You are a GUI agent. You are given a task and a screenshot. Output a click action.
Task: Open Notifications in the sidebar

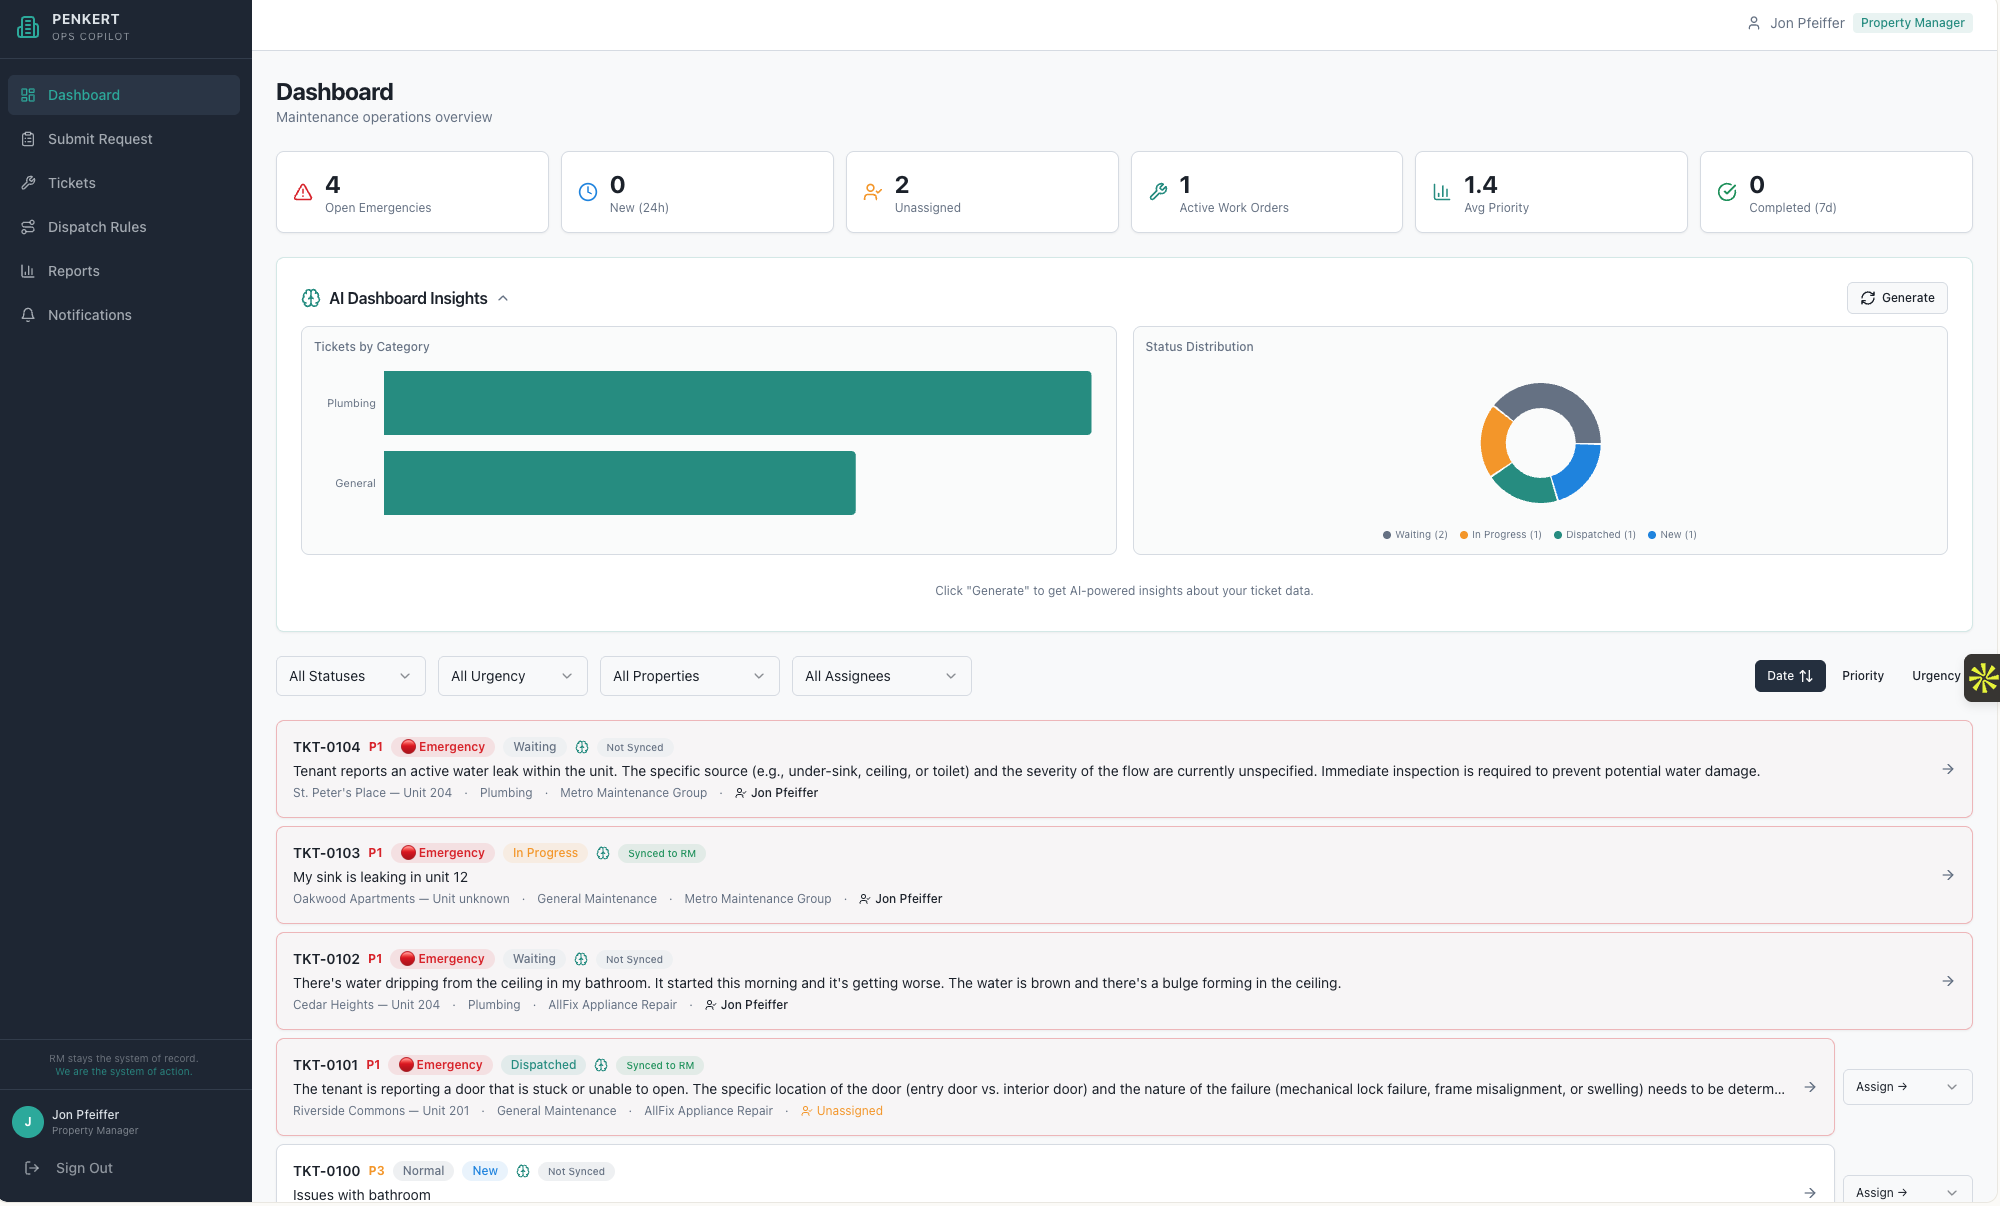click(x=89, y=315)
